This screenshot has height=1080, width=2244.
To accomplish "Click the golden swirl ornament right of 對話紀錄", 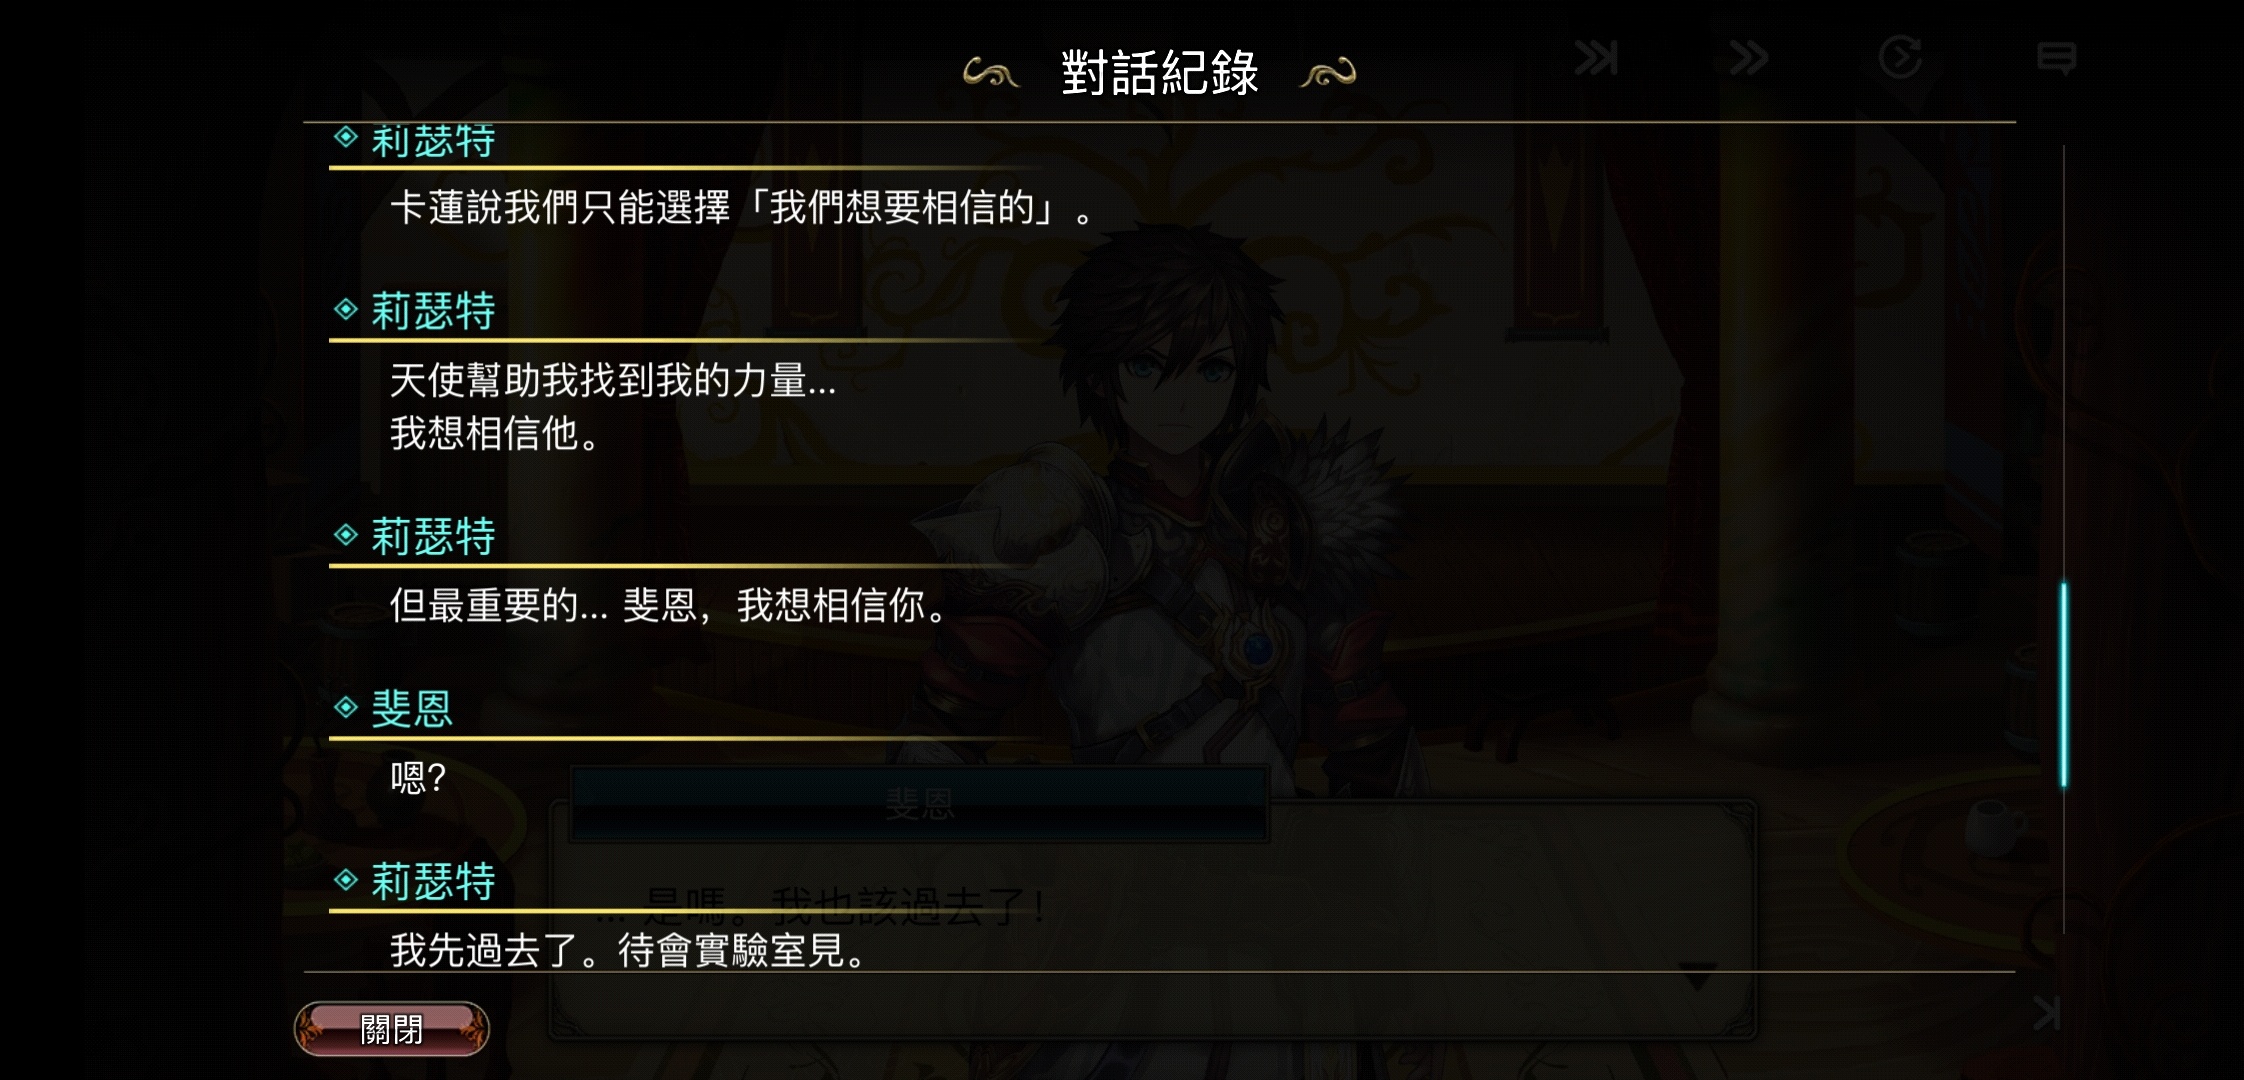I will coord(1328,73).
